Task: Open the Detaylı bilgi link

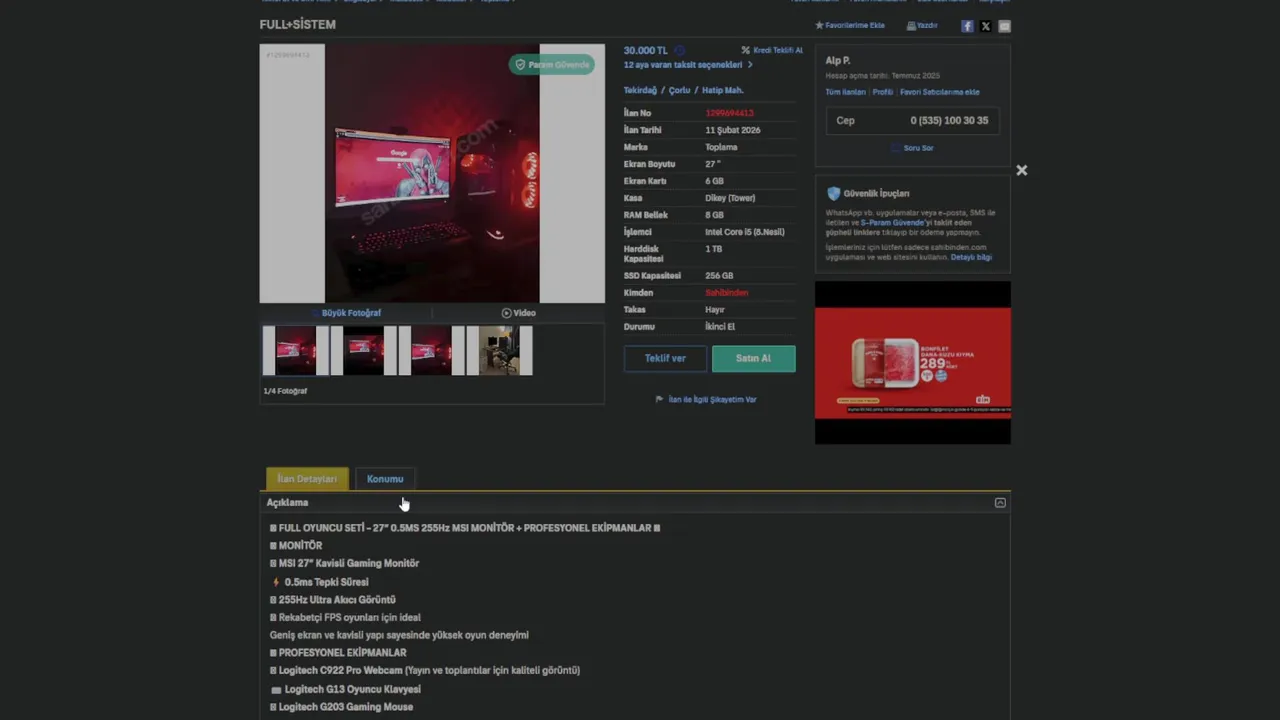Action: click(x=971, y=257)
